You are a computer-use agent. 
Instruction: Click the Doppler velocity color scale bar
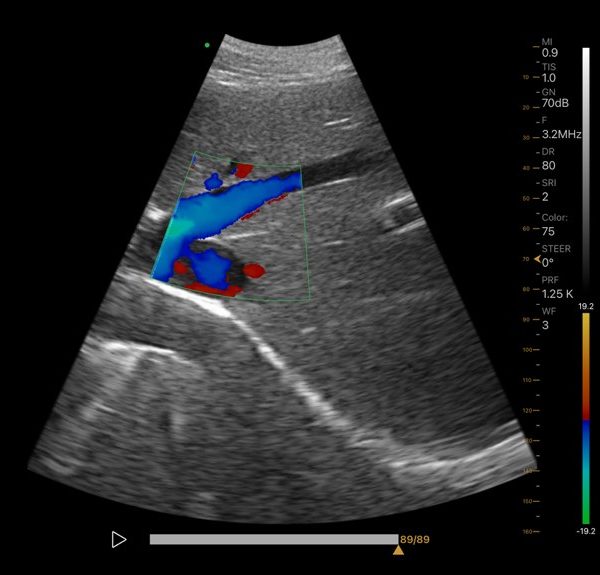[586, 420]
